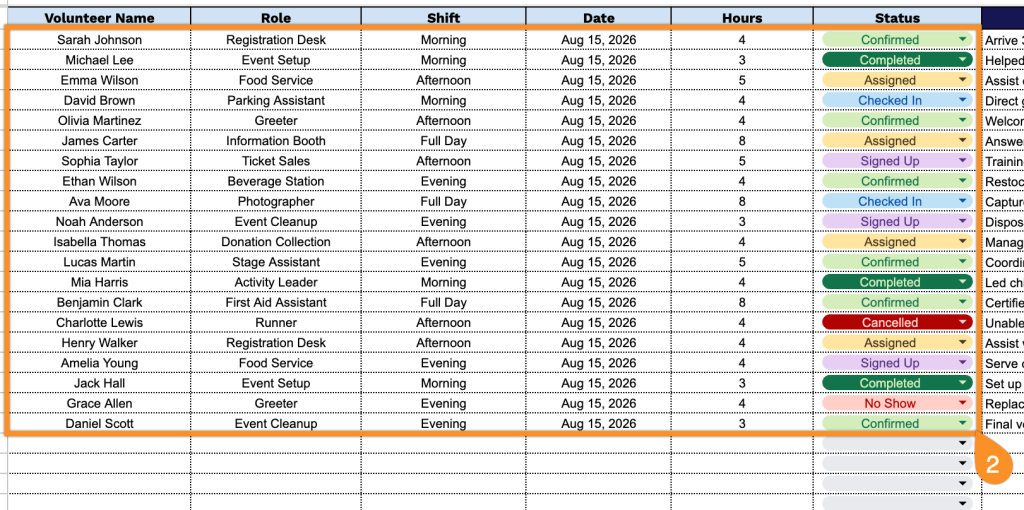Click the orange number 2 step badge

point(992,465)
